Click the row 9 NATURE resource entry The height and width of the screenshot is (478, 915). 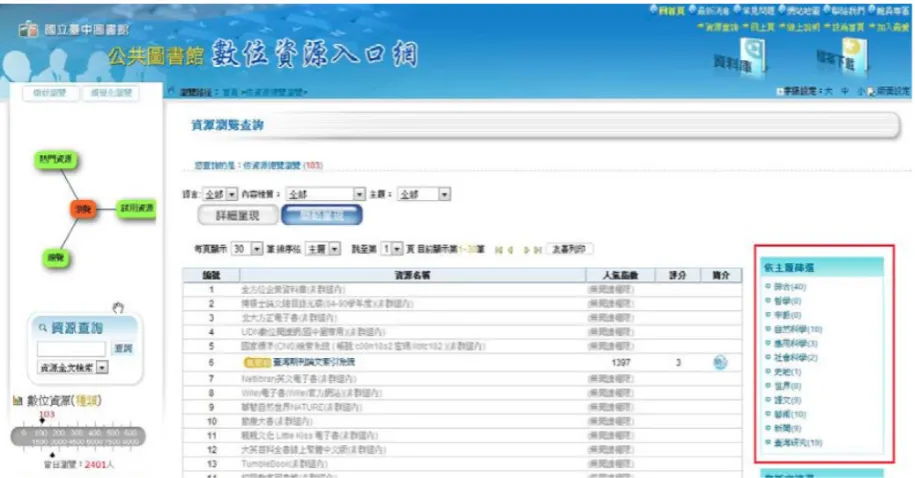pyautogui.click(x=302, y=407)
